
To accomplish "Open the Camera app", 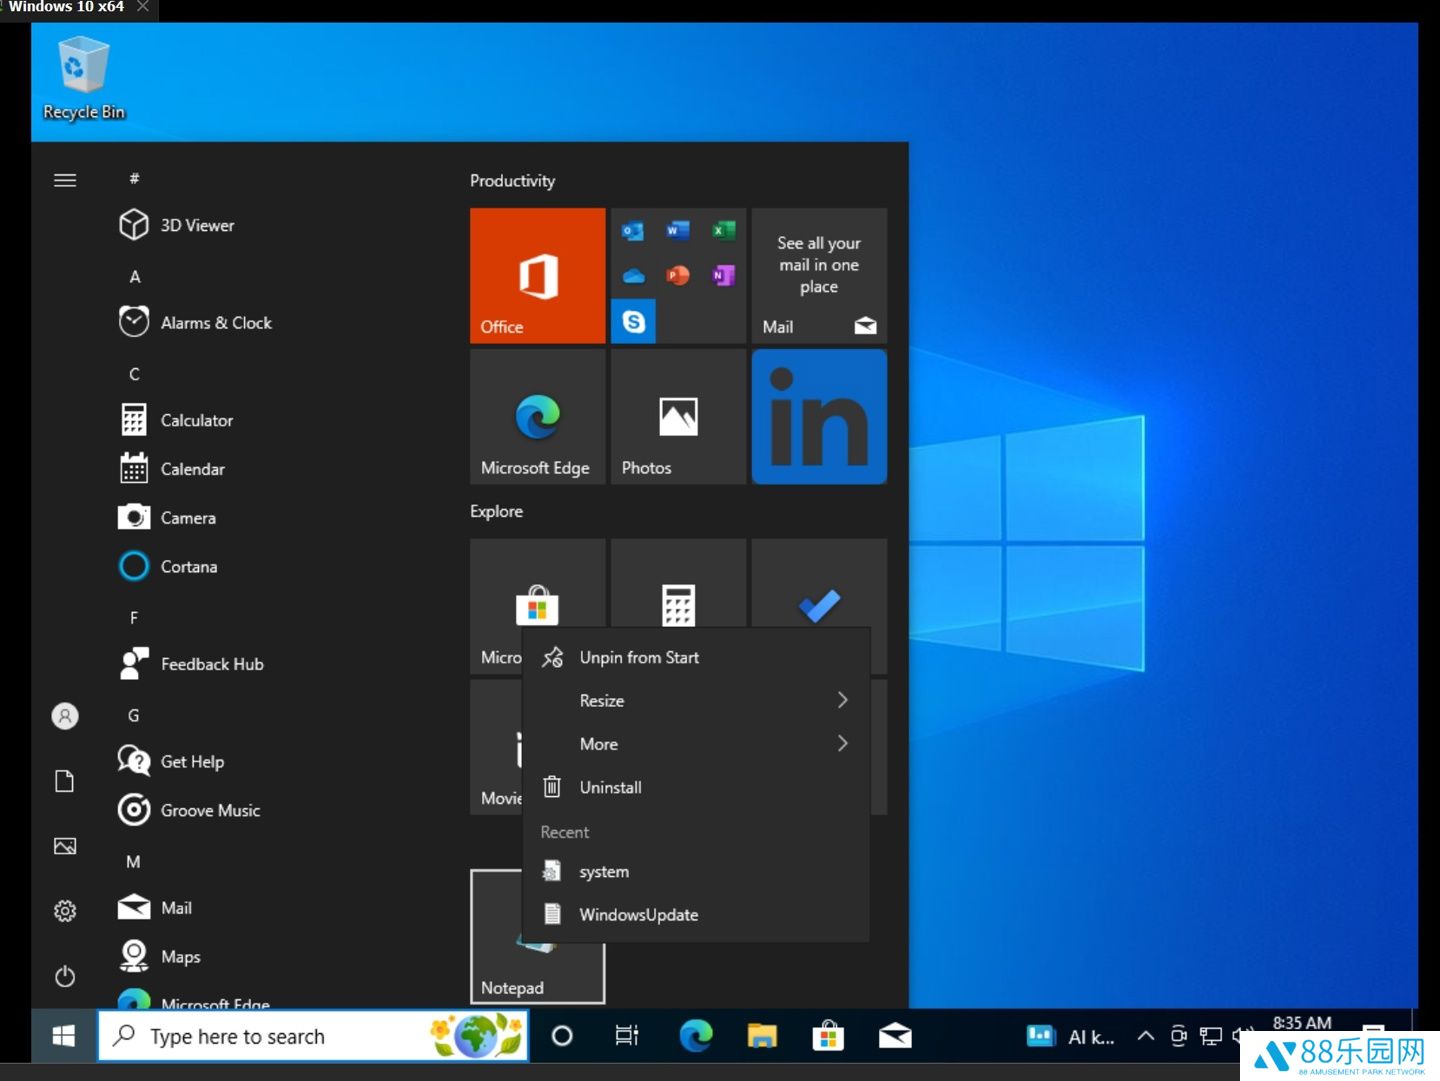I will [188, 517].
